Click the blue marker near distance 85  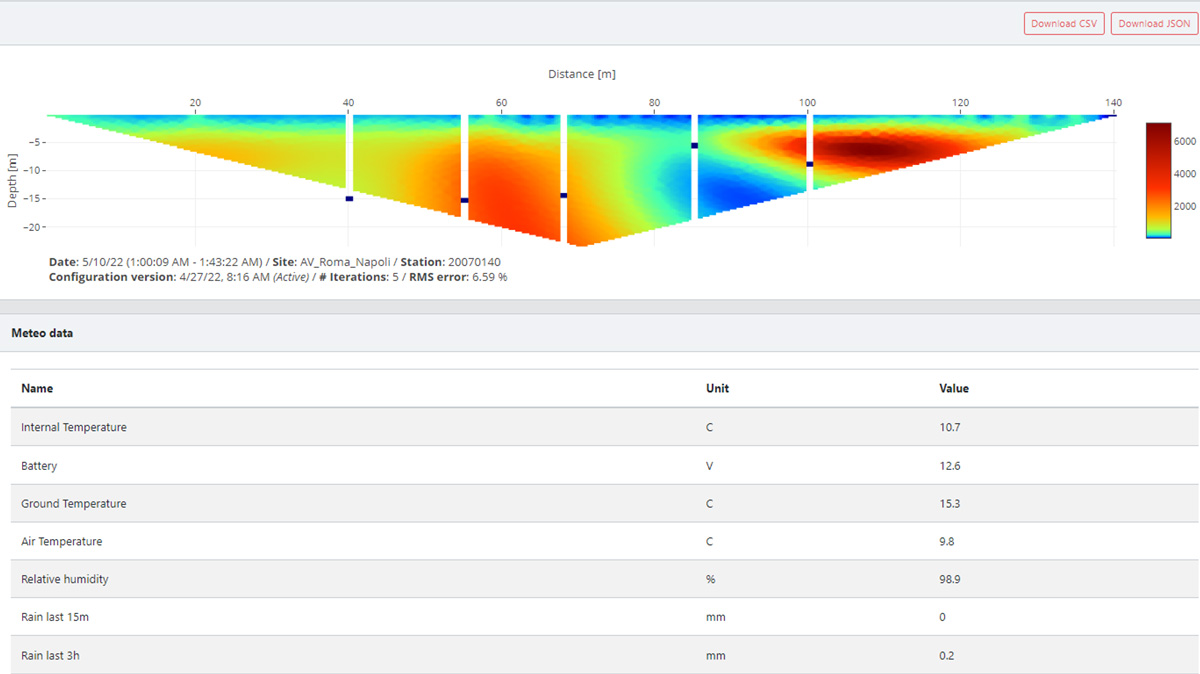tap(694, 146)
